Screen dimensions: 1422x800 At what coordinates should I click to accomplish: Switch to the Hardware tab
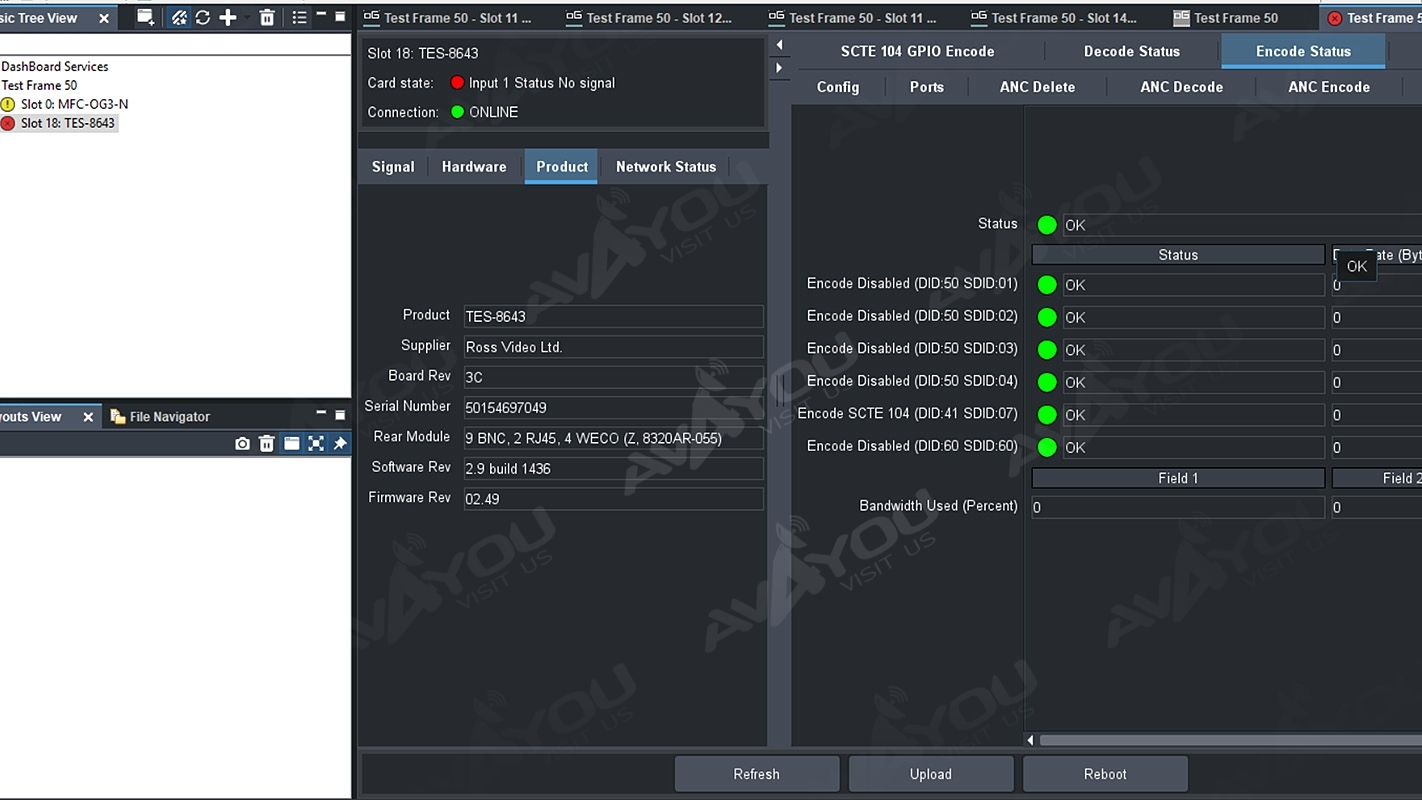click(474, 167)
